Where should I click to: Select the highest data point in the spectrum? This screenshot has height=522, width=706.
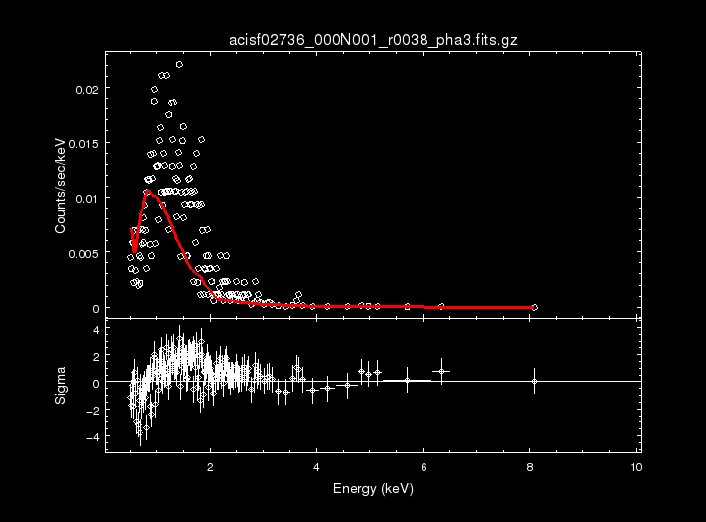pos(179,64)
